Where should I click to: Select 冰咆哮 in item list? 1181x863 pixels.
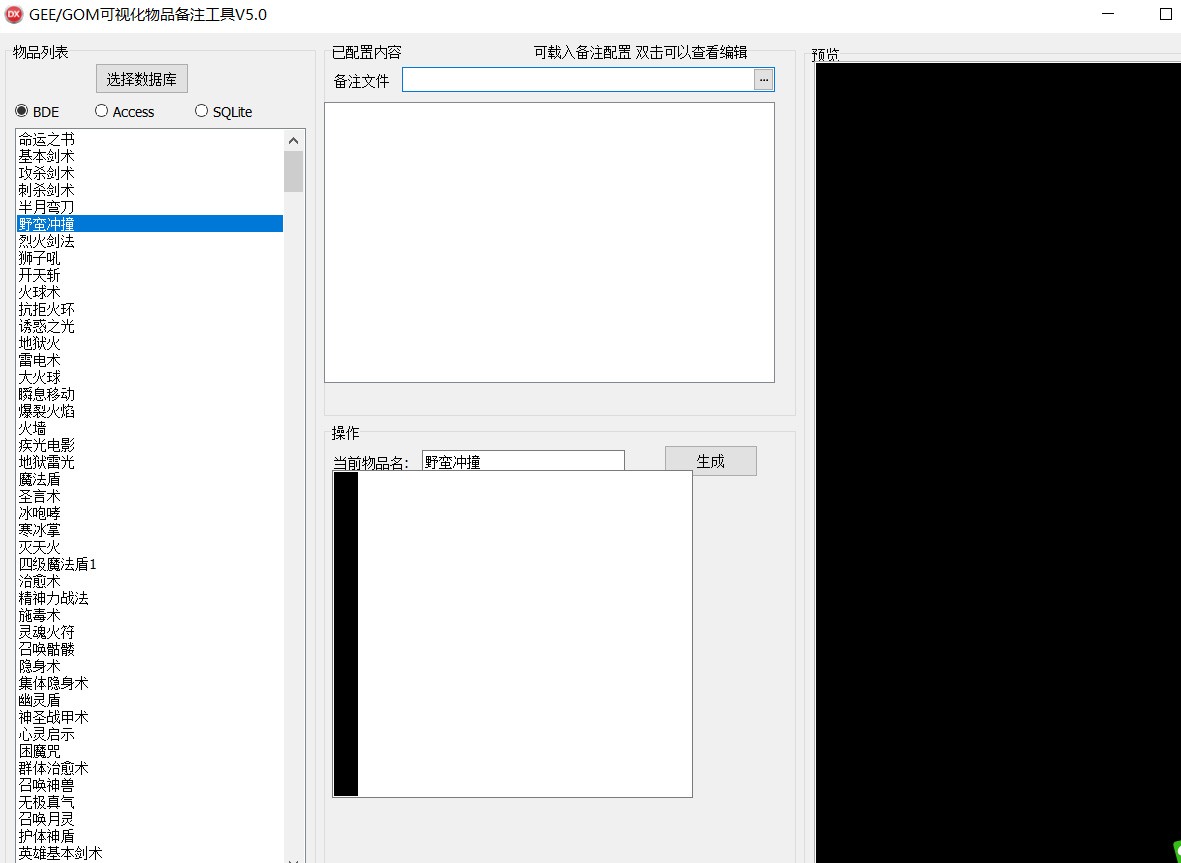(150, 513)
